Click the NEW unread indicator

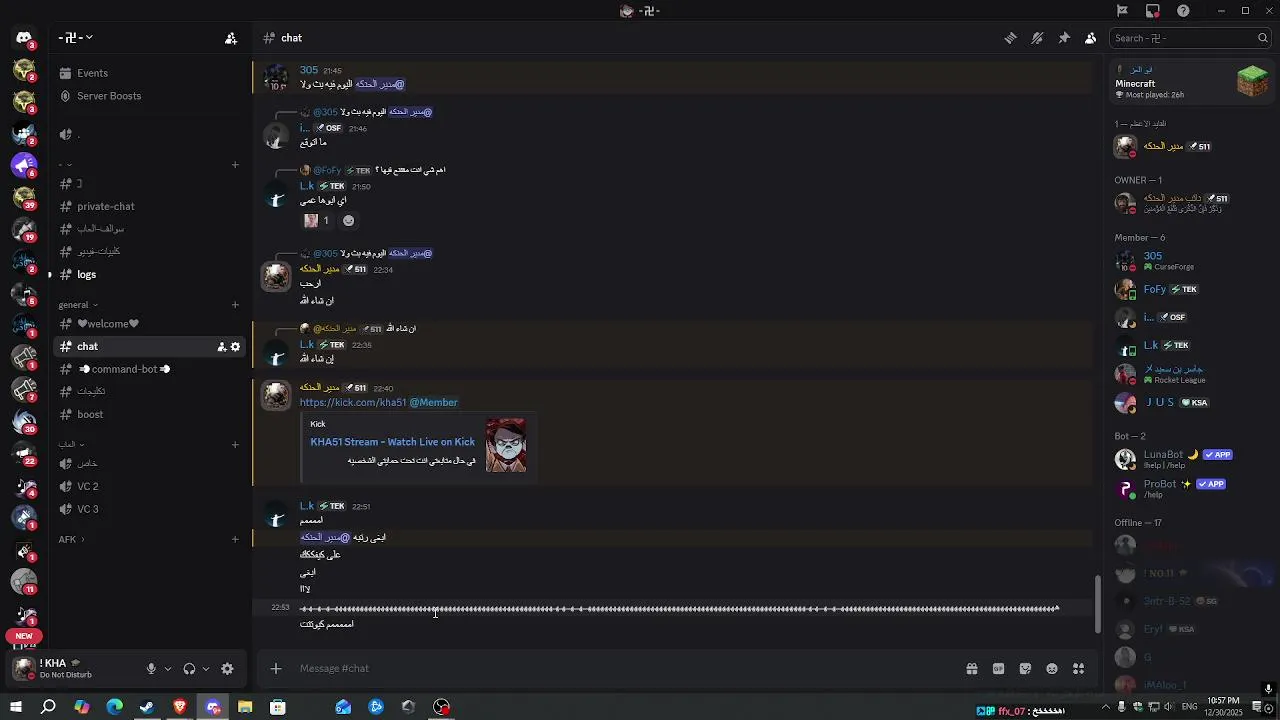pos(24,636)
